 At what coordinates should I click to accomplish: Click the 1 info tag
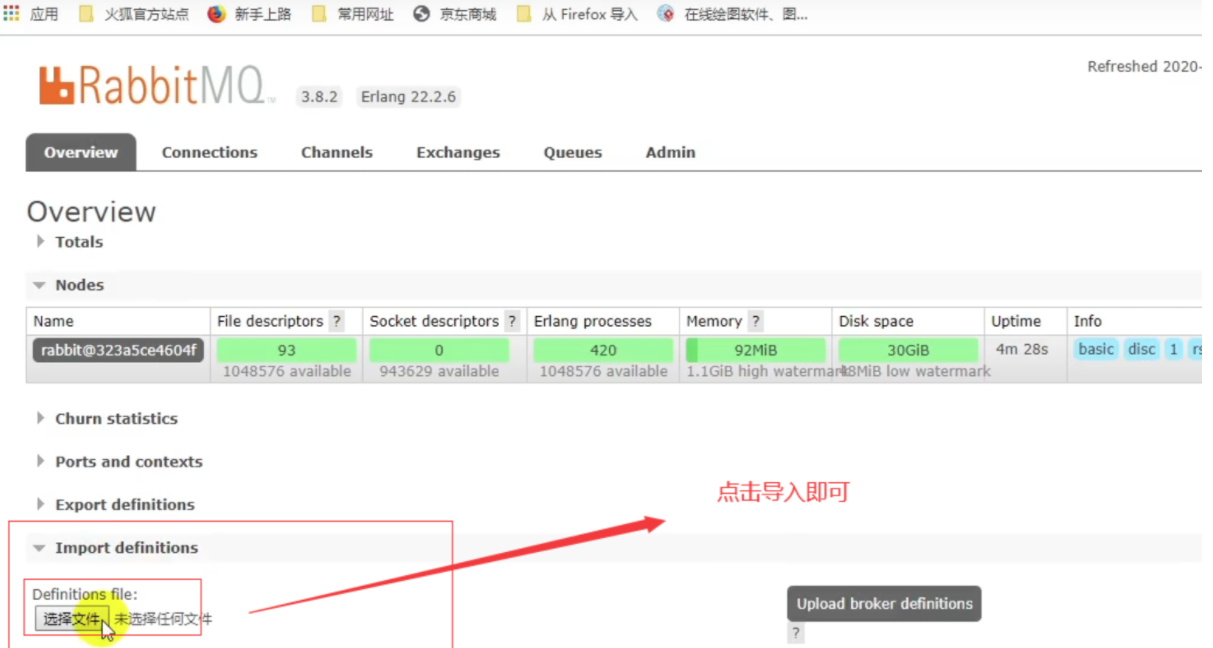pos(1173,349)
